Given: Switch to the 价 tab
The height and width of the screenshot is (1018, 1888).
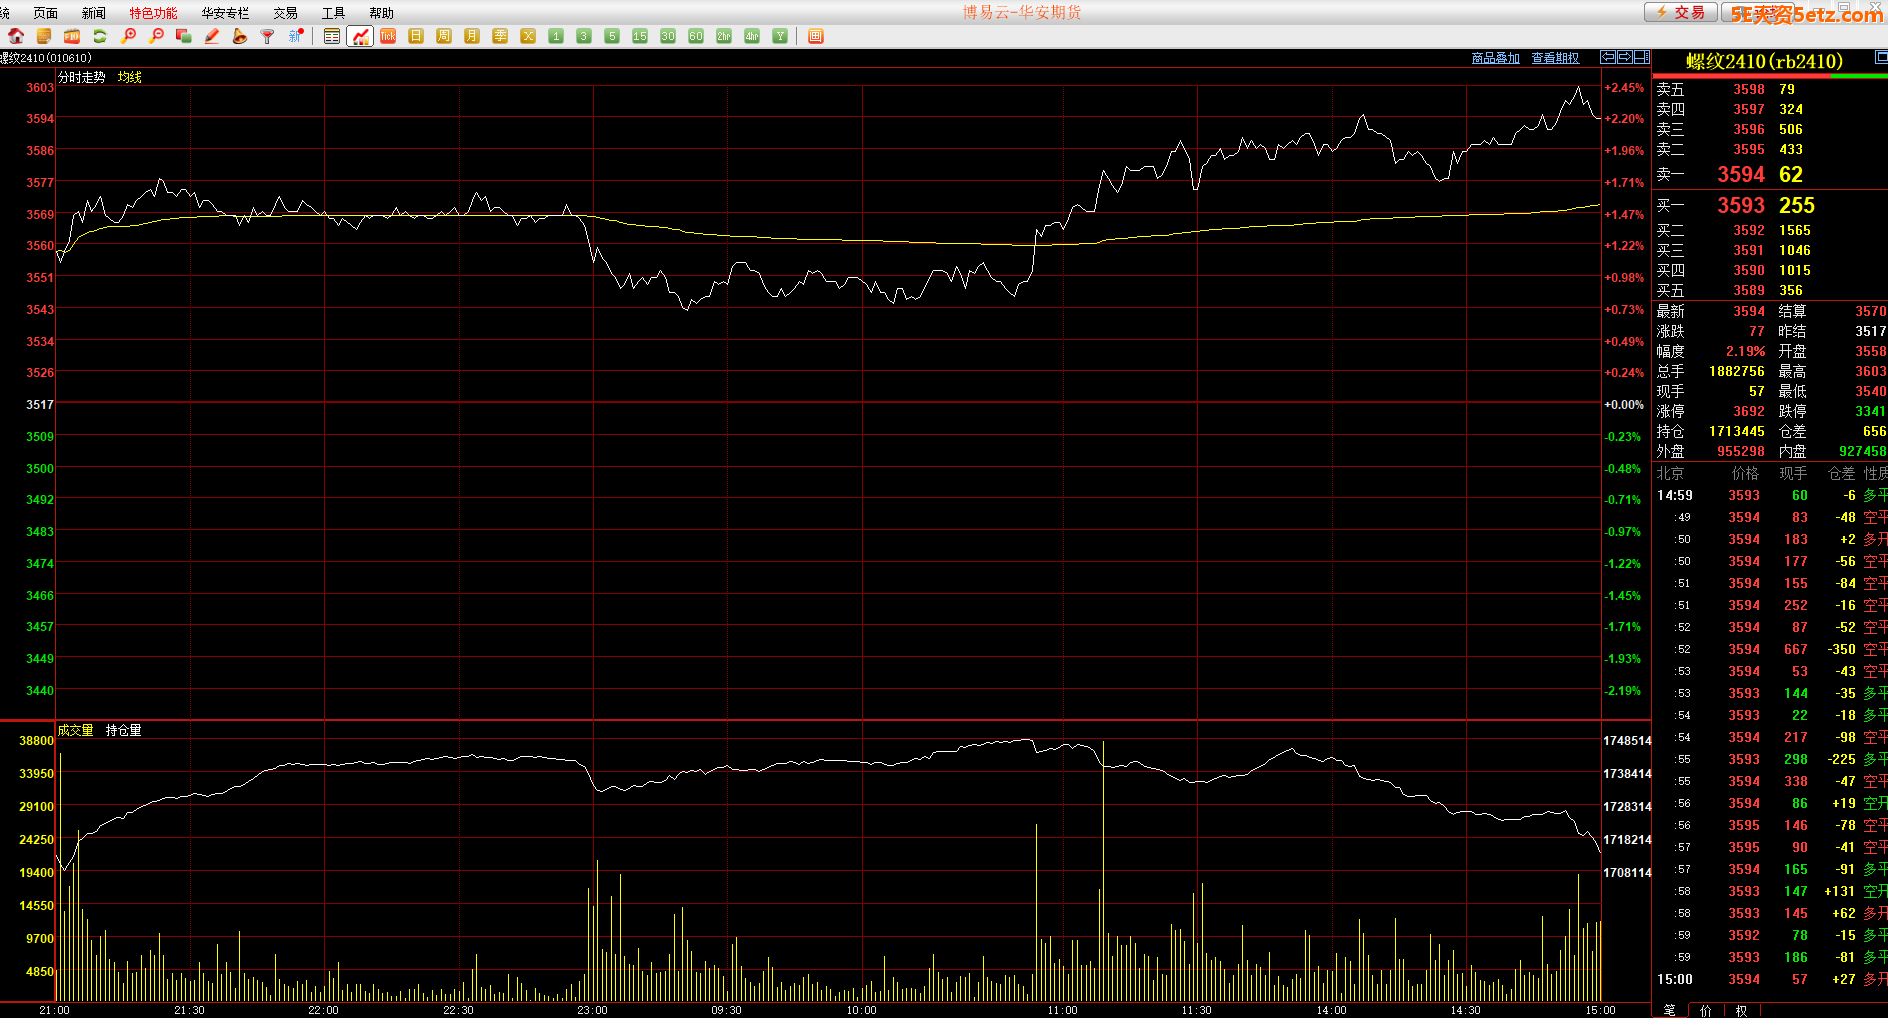Looking at the screenshot, I should point(1705,1010).
